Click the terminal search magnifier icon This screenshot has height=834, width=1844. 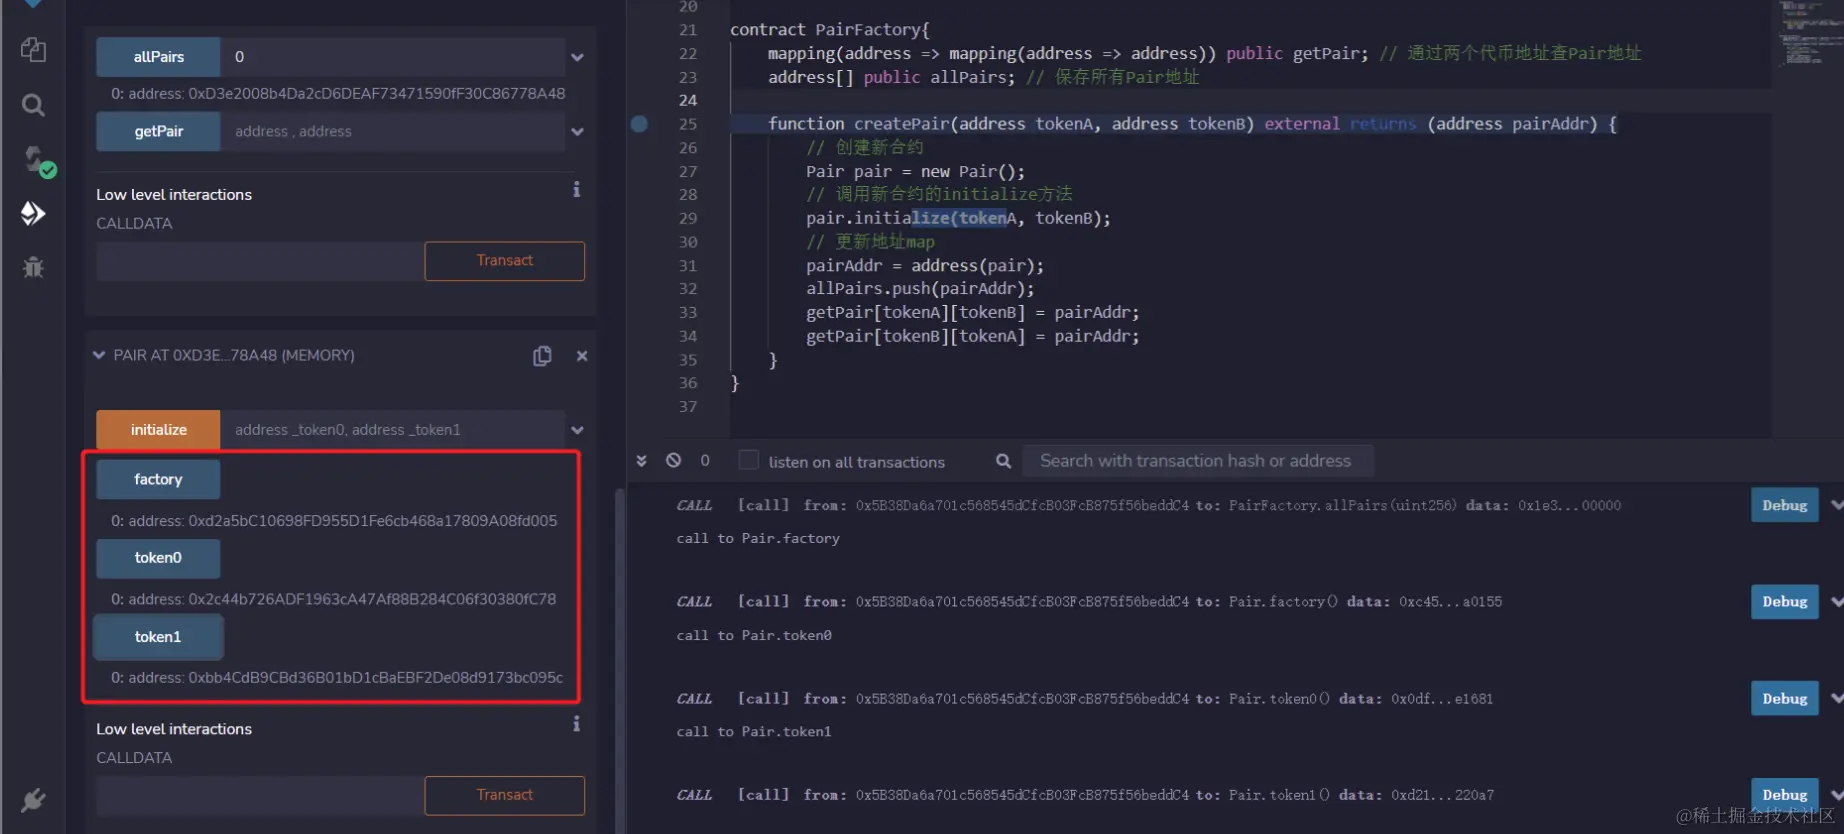[1003, 461]
